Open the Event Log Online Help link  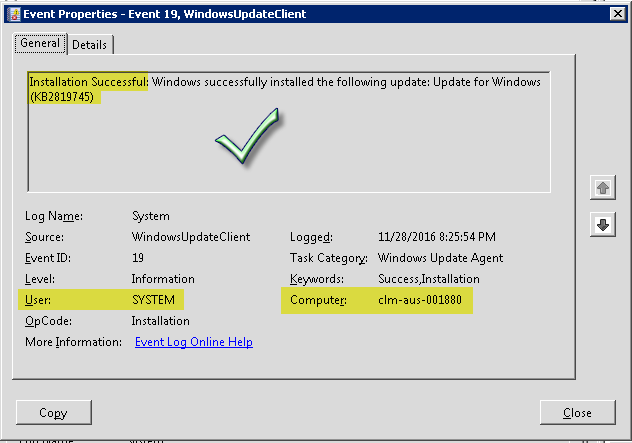click(x=194, y=342)
